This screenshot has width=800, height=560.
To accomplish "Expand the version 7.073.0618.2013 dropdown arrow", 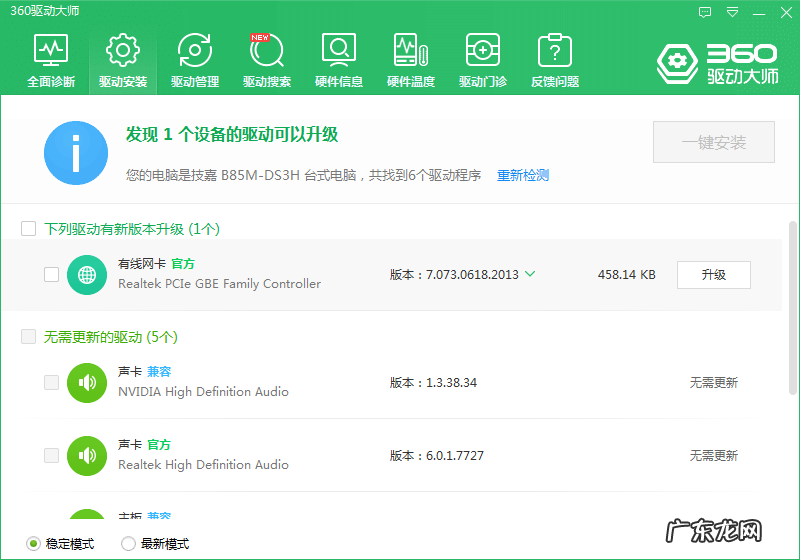I will 531,274.
